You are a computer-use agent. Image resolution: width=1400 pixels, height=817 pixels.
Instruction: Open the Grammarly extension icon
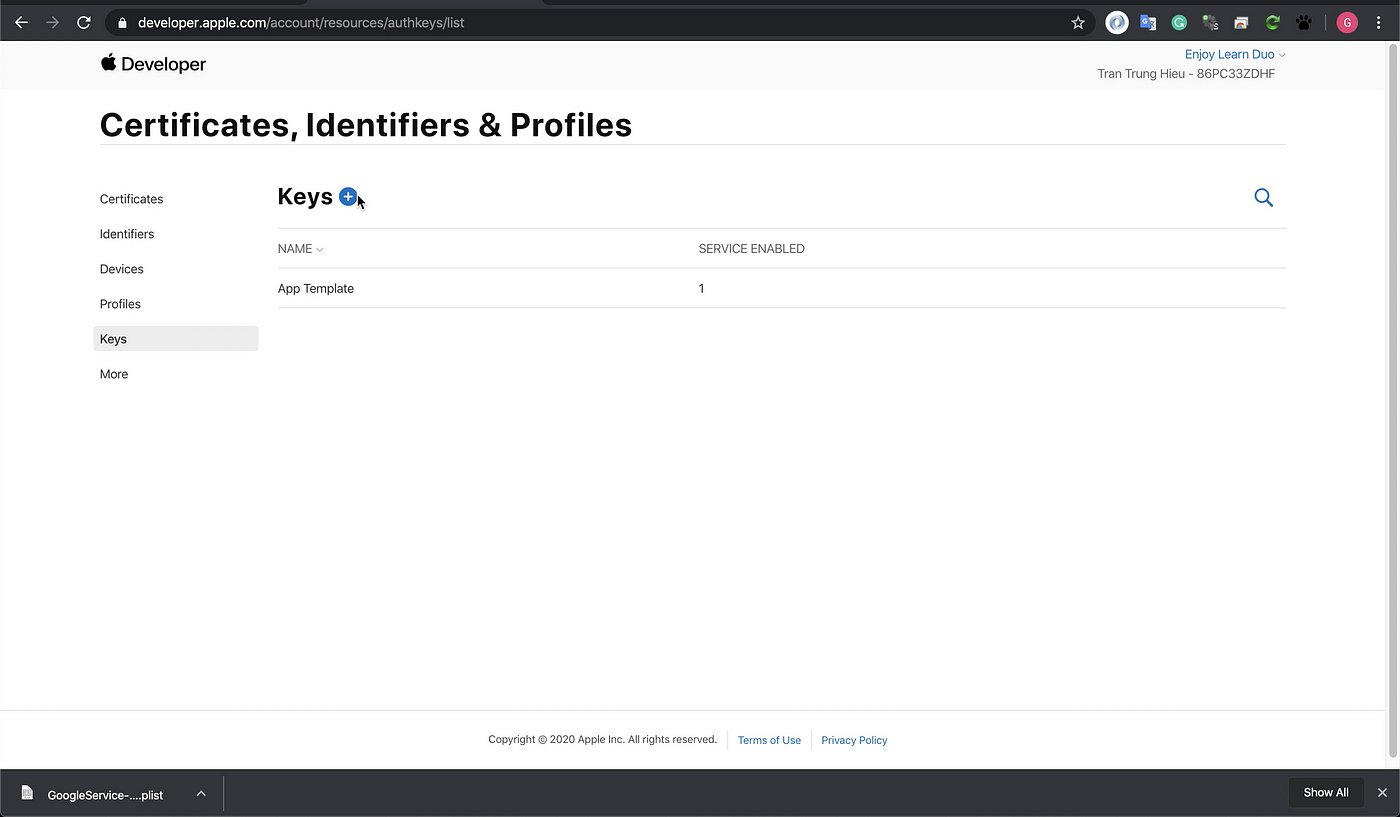click(1179, 22)
